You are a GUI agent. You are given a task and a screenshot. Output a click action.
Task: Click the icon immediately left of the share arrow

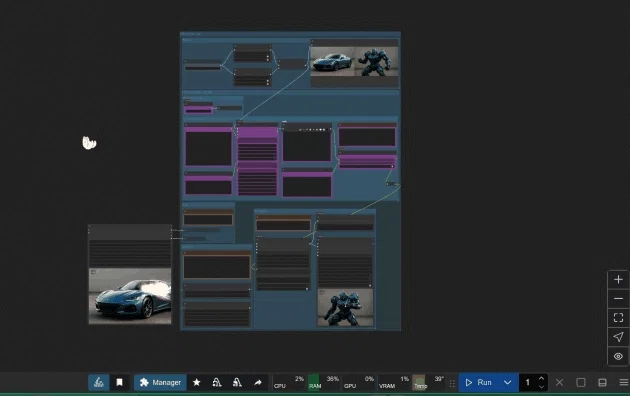pos(237,382)
